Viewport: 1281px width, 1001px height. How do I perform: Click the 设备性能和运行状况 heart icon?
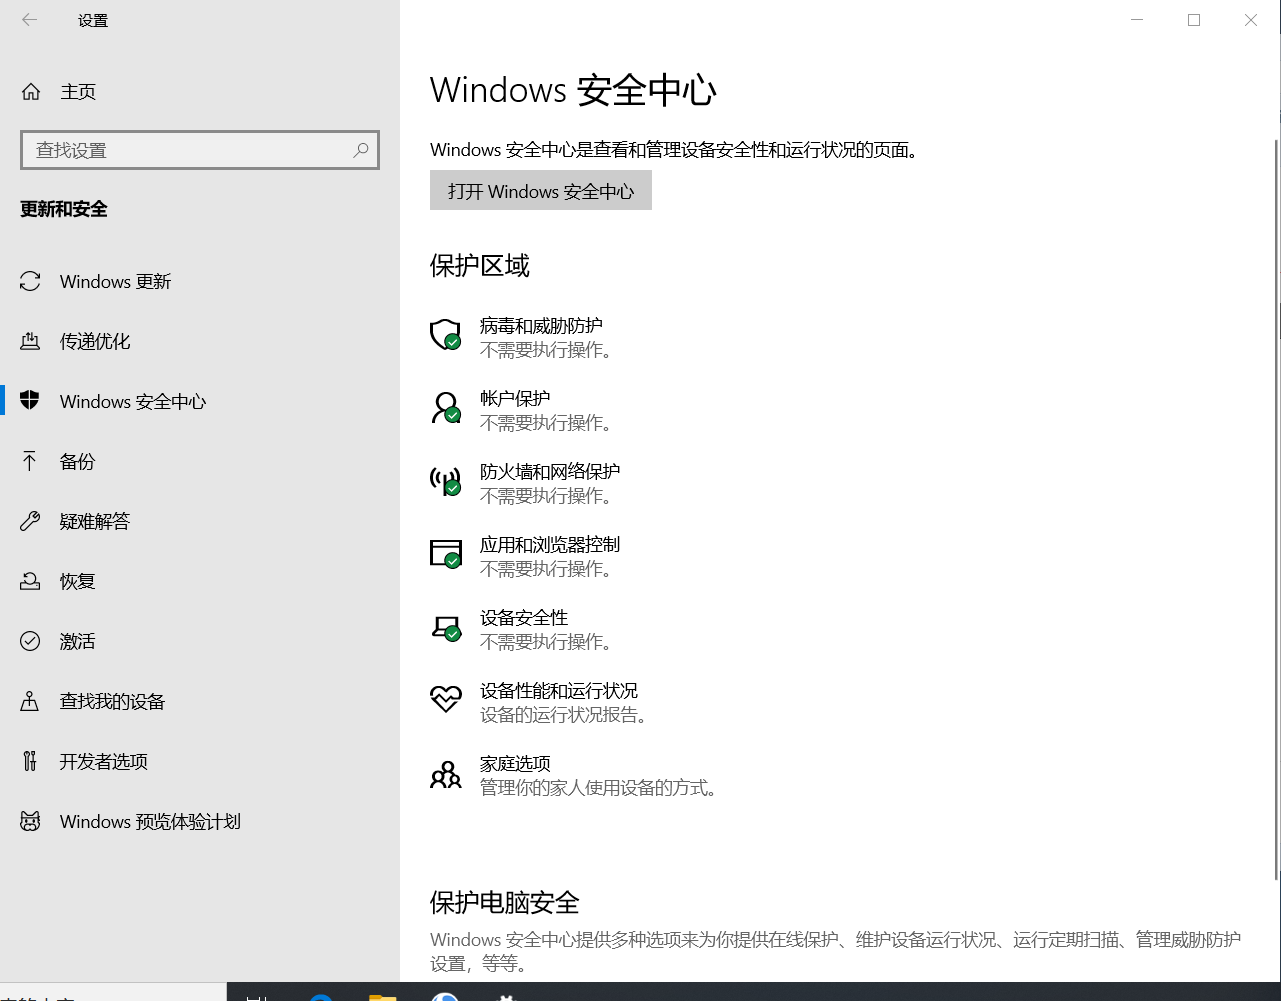(x=445, y=699)
